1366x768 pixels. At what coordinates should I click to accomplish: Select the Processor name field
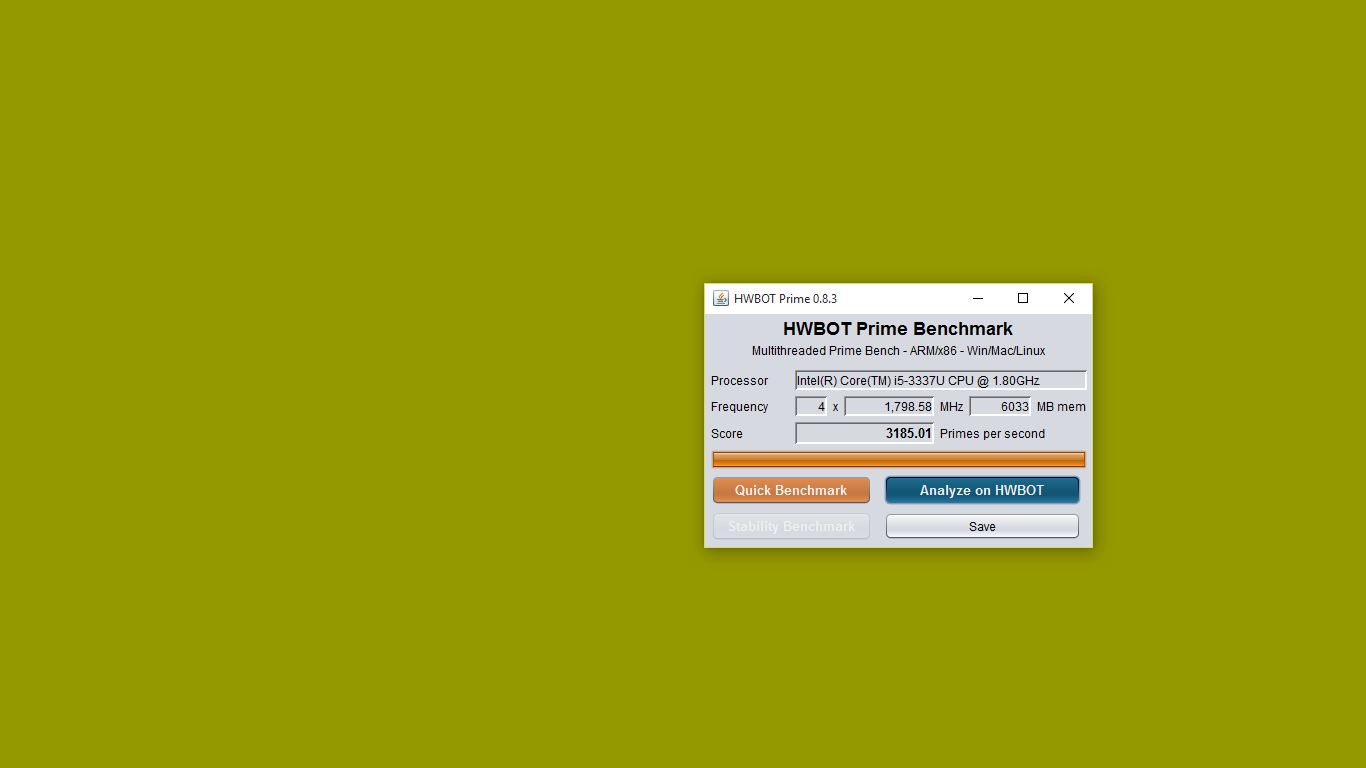click(x=941, y=380)
